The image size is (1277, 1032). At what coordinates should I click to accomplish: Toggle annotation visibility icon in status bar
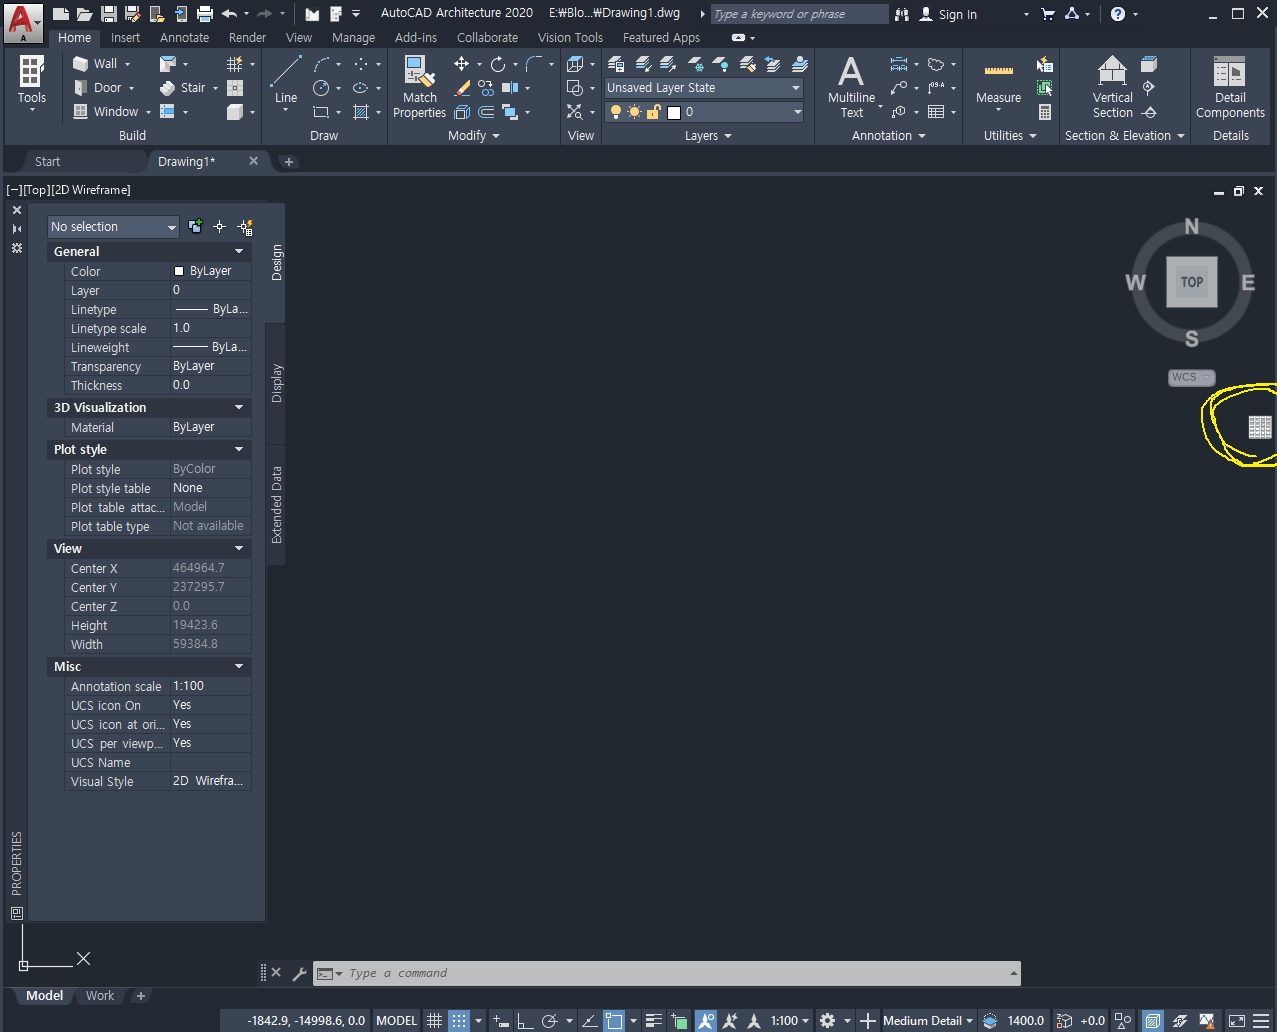tap(706, 1021)
